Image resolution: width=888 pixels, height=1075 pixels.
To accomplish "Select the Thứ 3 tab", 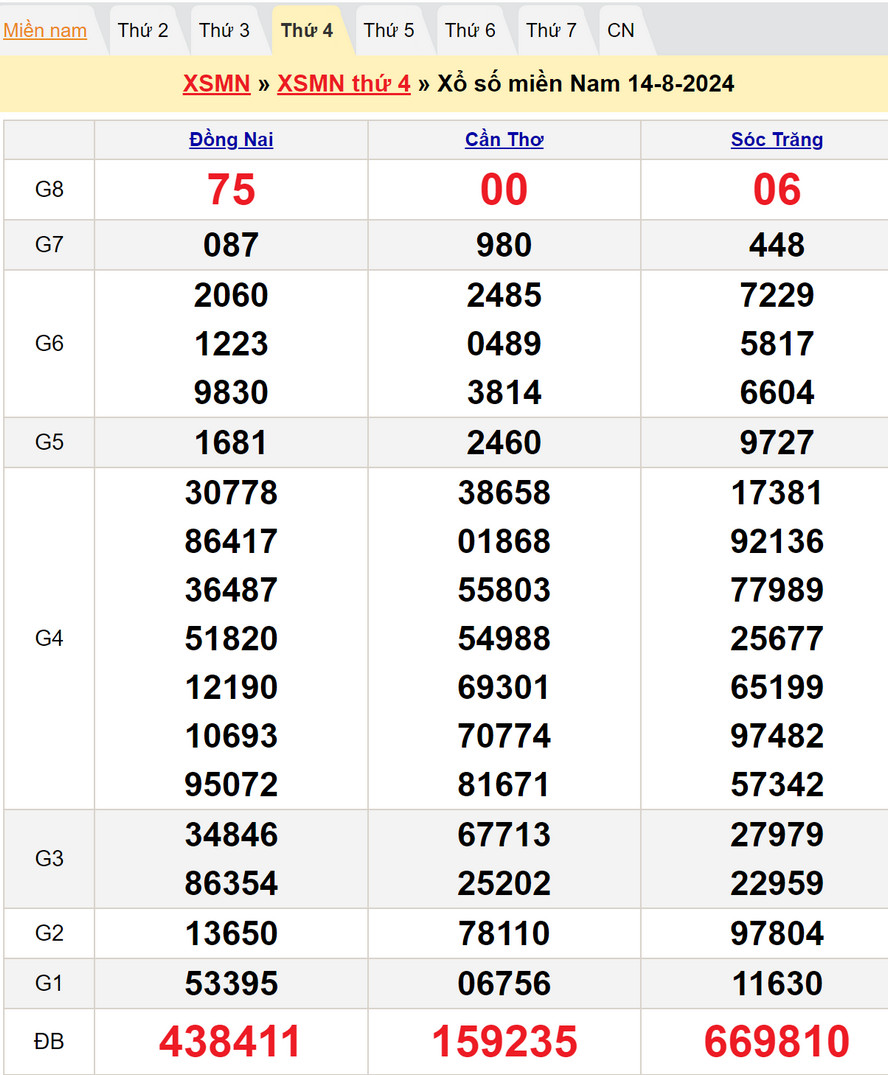I will tap(224, 30).
